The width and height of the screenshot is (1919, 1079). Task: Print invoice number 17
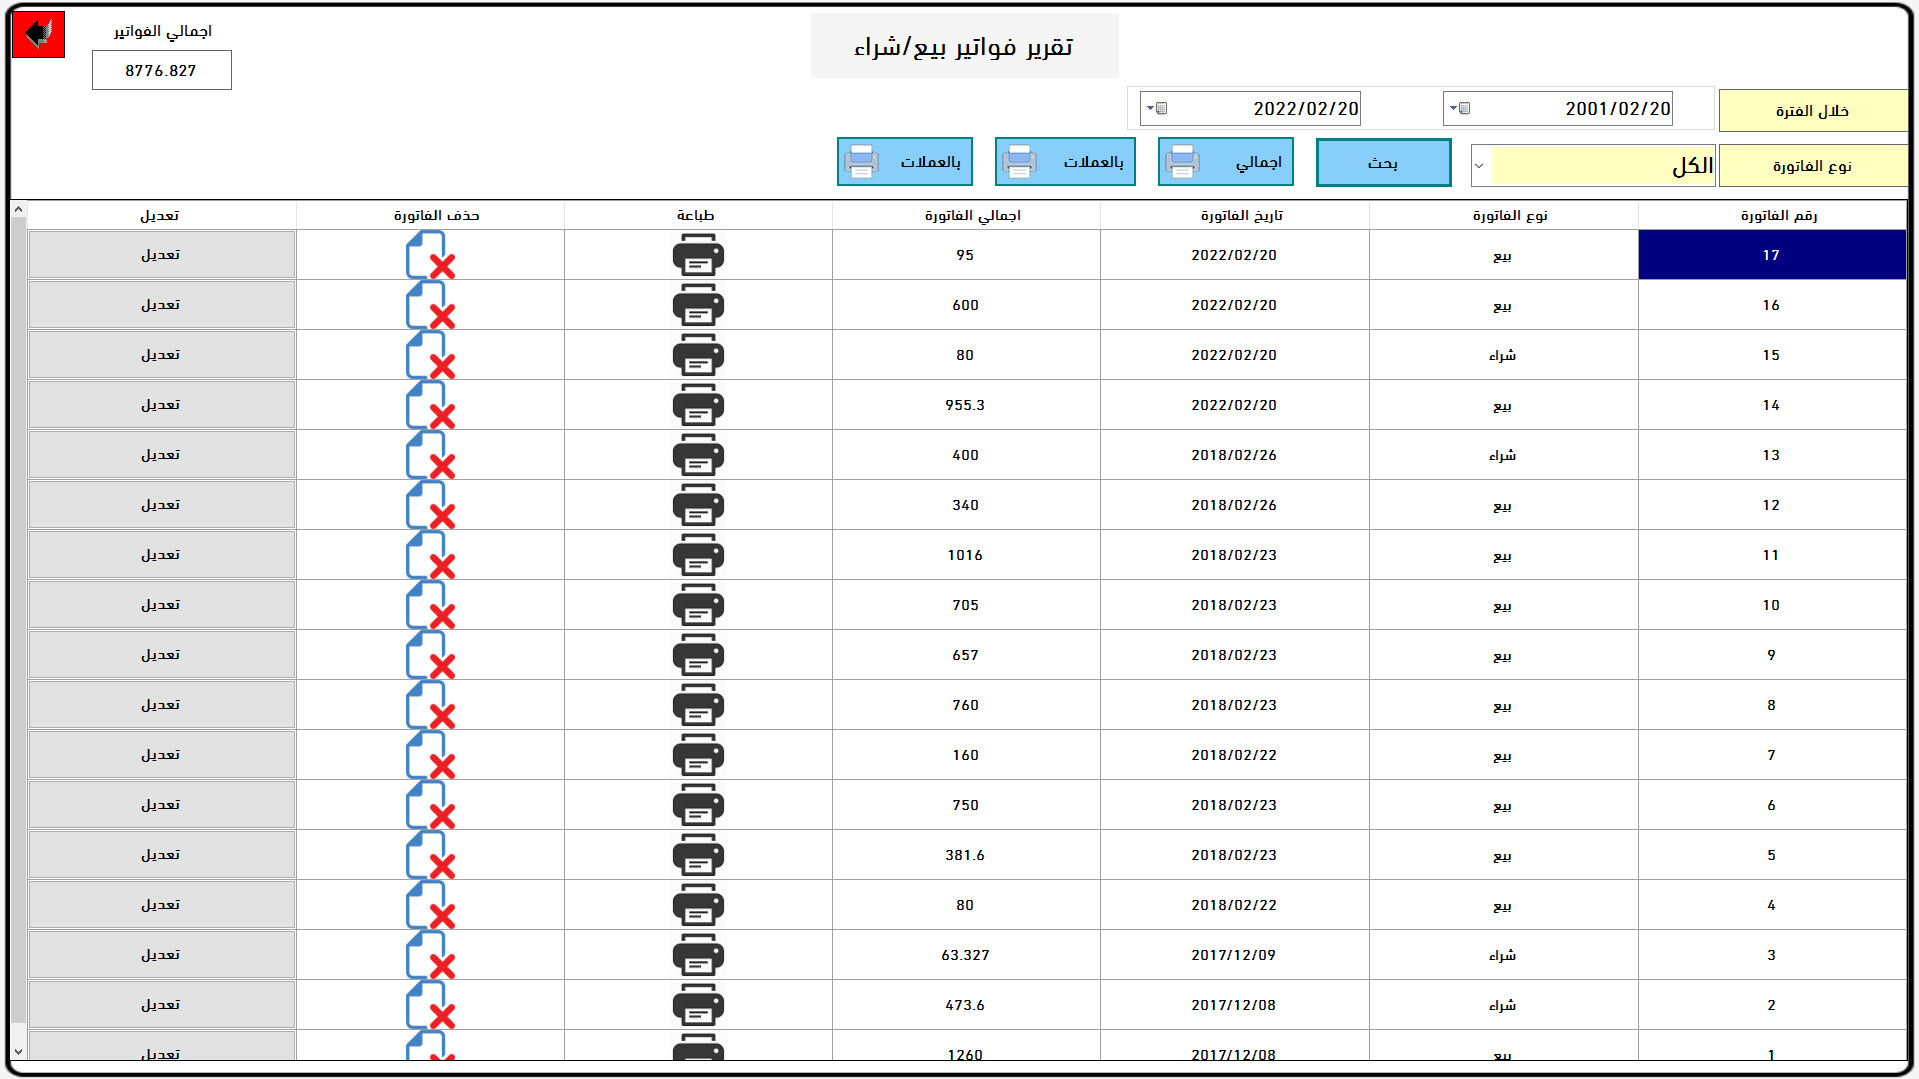(x=698, y=255)
